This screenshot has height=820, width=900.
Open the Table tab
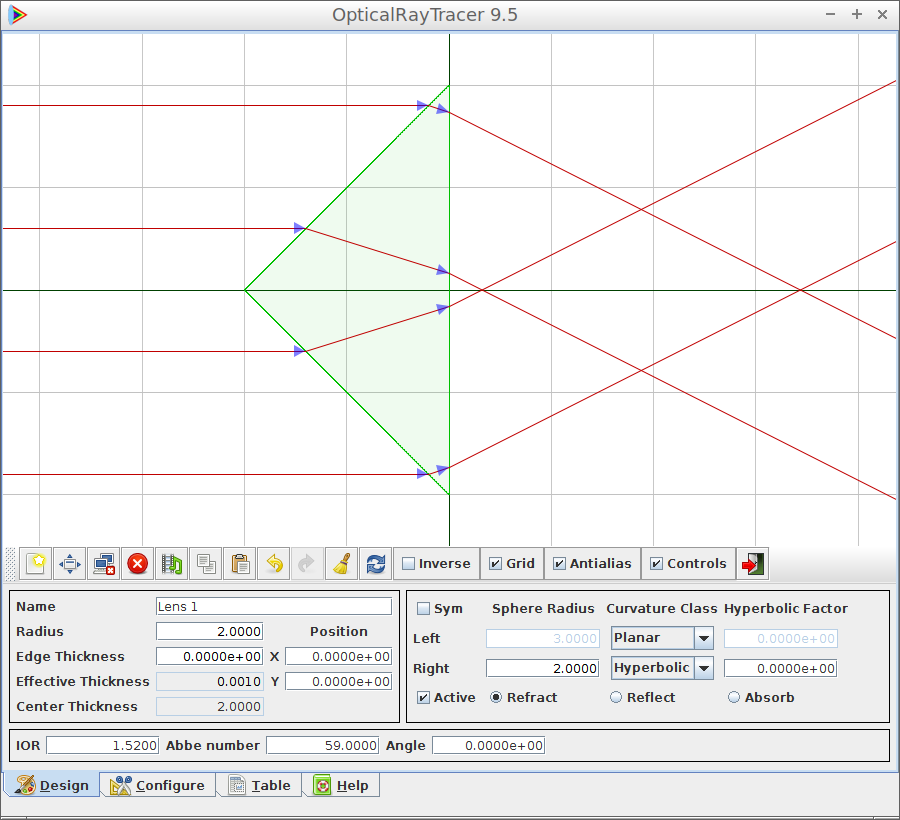pos(259,786)
